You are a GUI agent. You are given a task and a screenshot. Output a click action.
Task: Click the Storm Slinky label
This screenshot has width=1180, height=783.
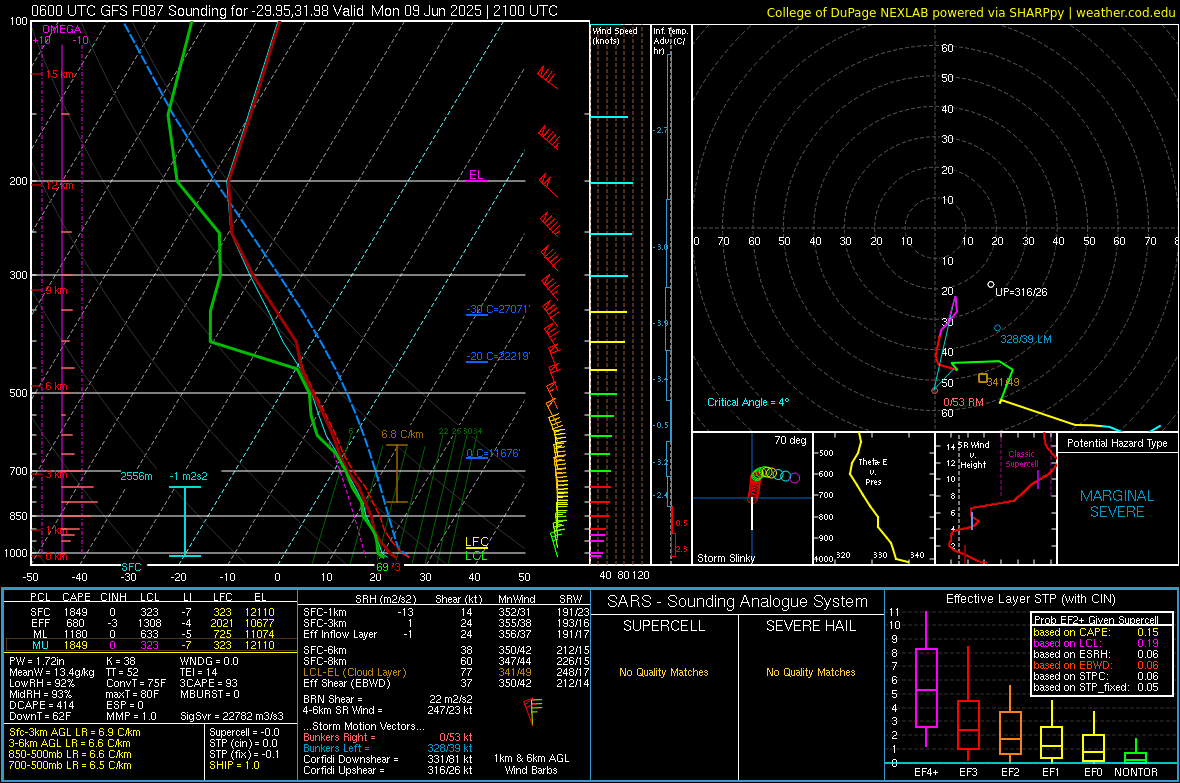[x=725, y=558]
